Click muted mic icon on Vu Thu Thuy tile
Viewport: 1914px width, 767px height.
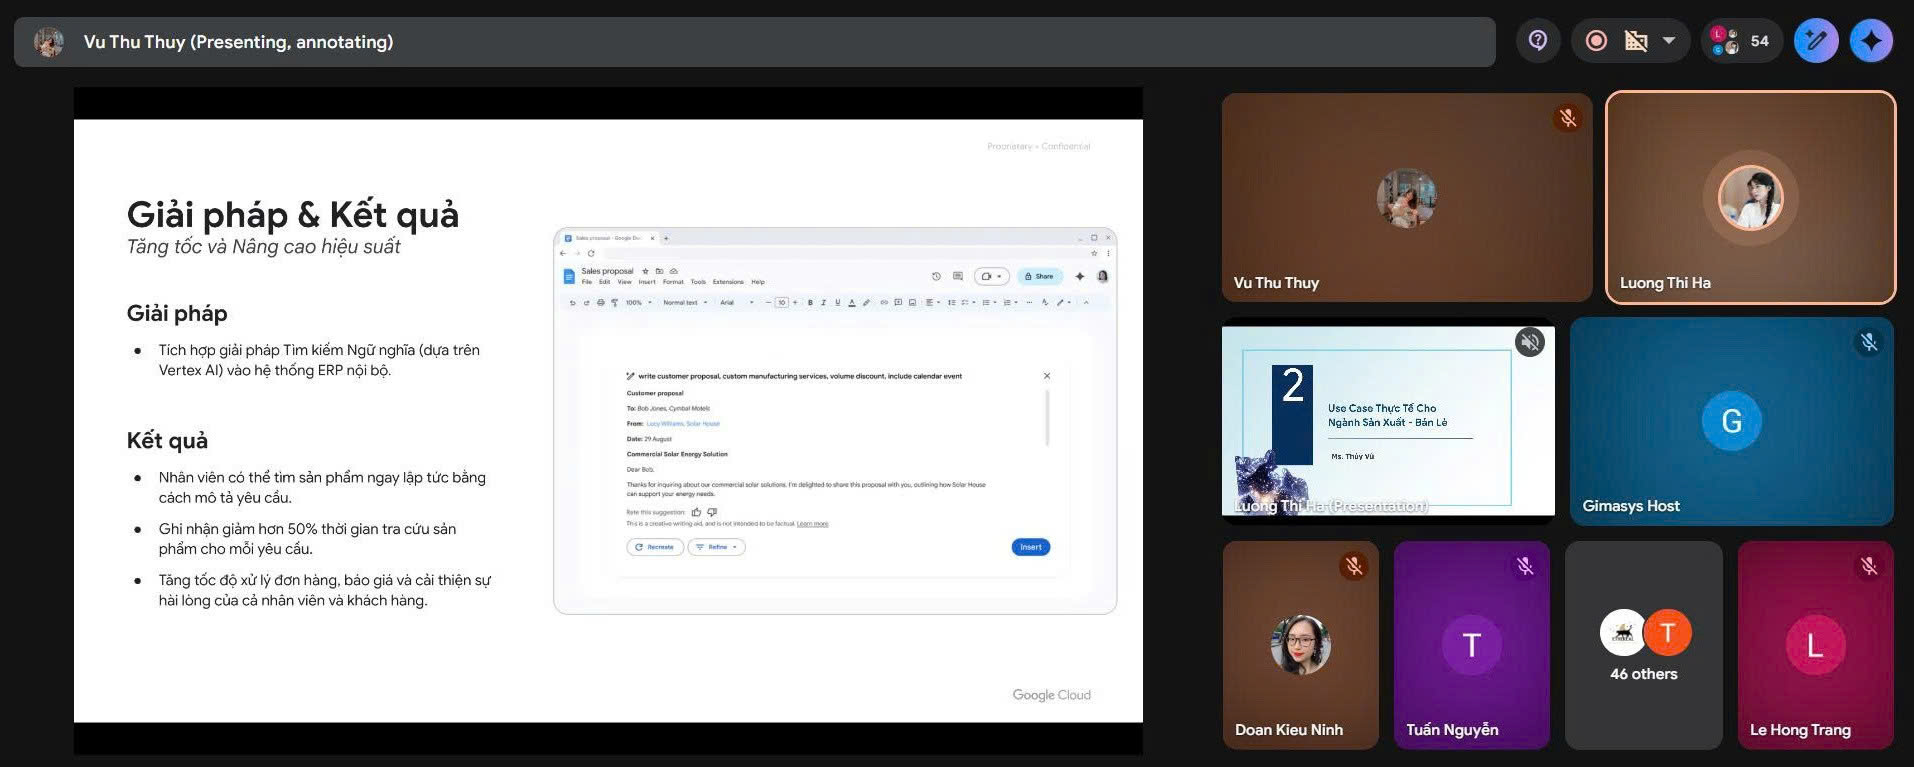coord(1567,118)
